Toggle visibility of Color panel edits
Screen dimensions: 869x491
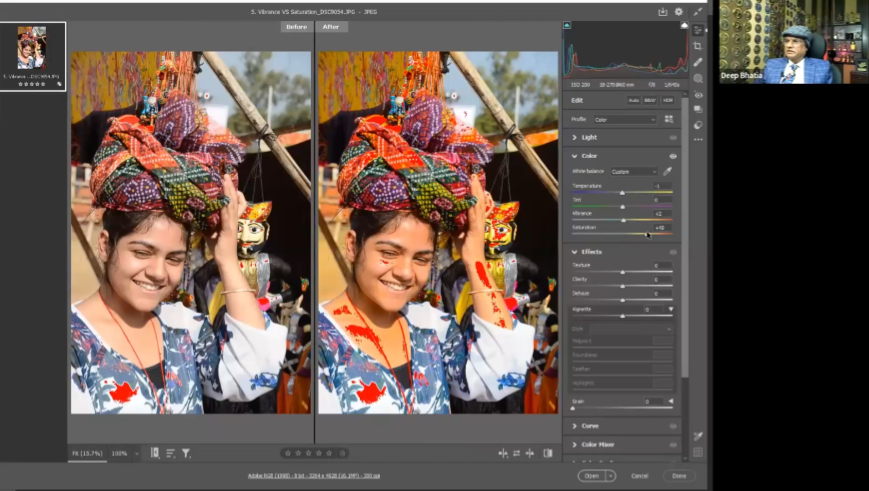673,156
